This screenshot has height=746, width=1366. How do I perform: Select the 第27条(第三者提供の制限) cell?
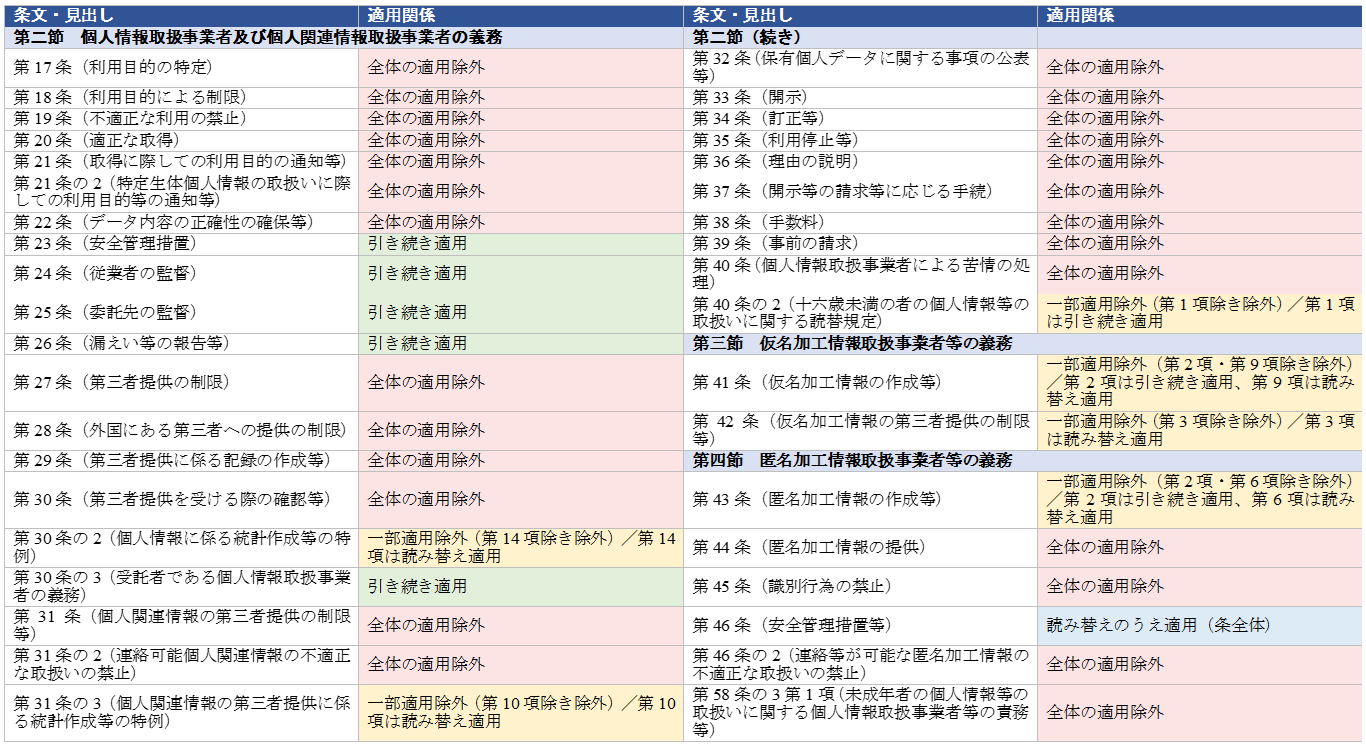182,383
